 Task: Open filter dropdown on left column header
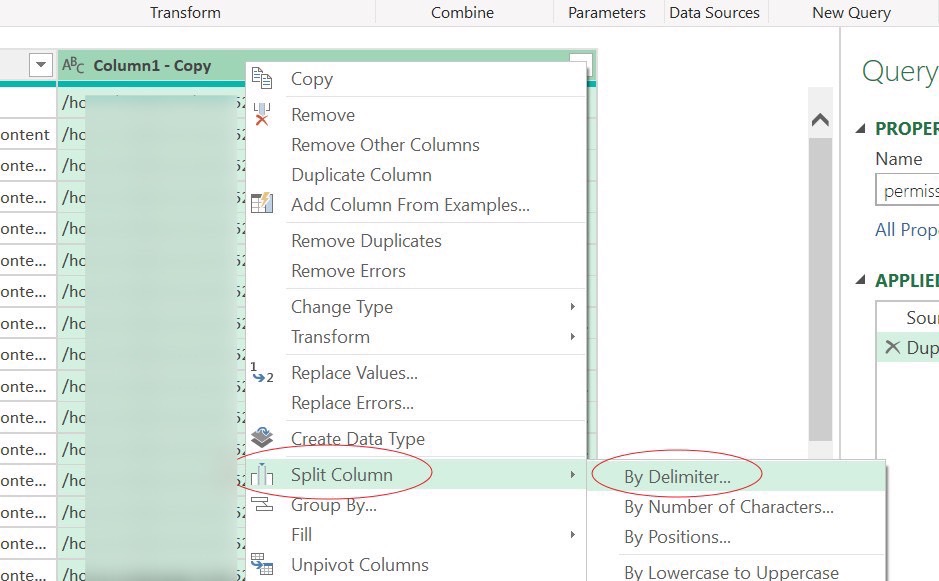pyautogui.click(x=41, y=66)
